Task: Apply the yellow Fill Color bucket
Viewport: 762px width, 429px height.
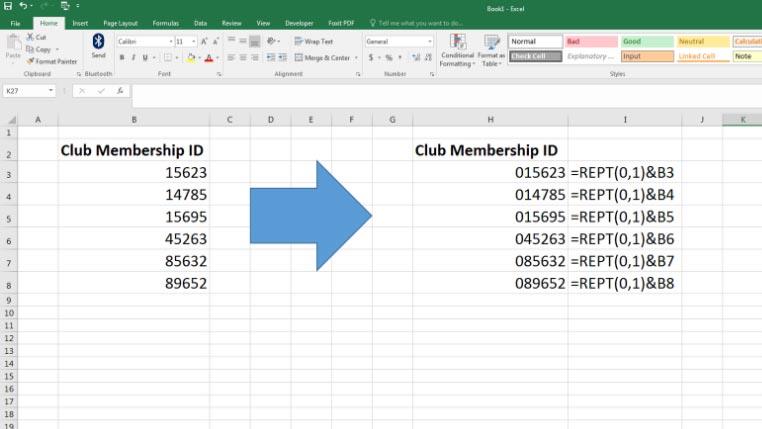Action: (x=191, y=58)
